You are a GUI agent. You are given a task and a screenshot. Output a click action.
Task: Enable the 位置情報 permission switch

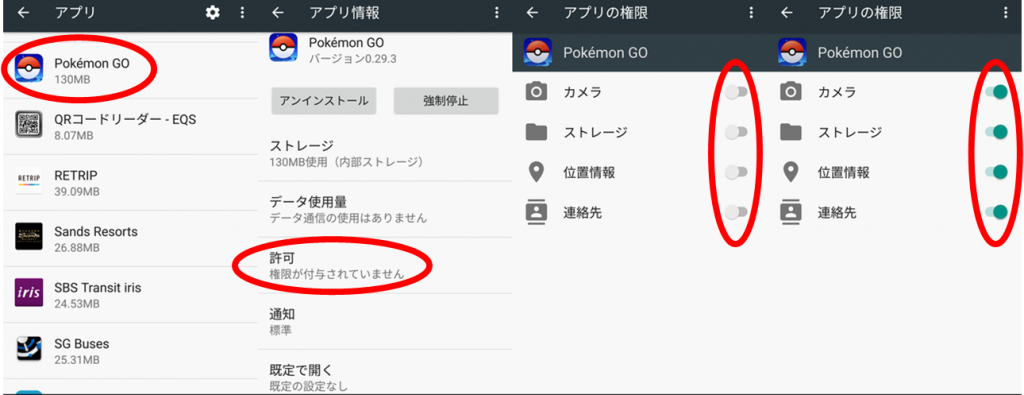(x=736, y=172)
